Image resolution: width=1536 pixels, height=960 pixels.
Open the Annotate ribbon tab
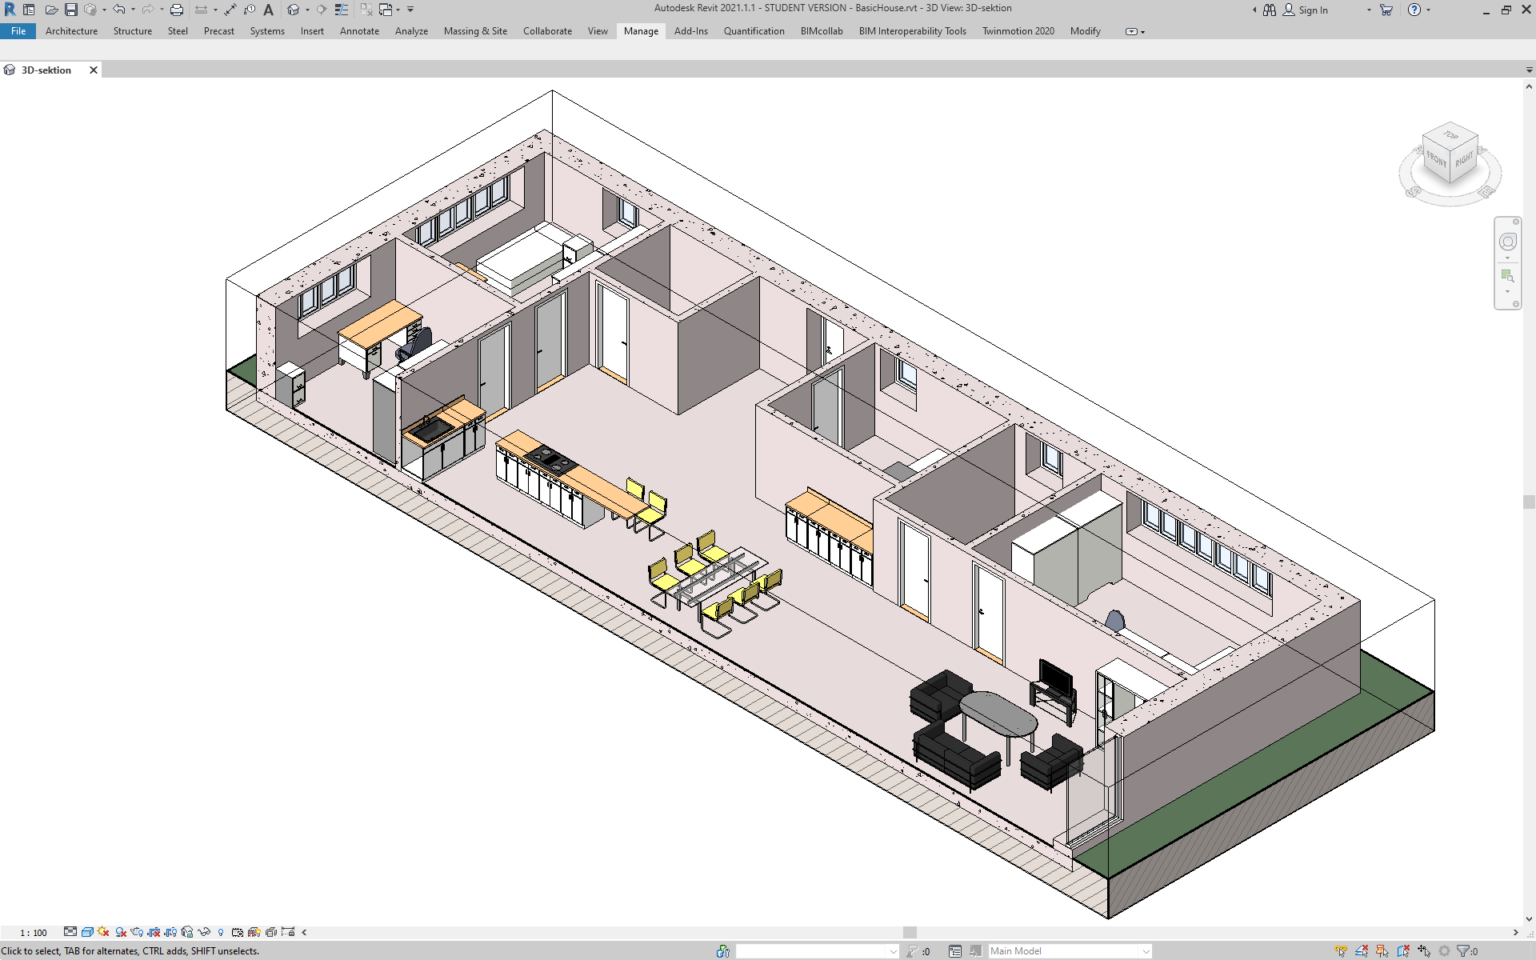coord(359,31)
